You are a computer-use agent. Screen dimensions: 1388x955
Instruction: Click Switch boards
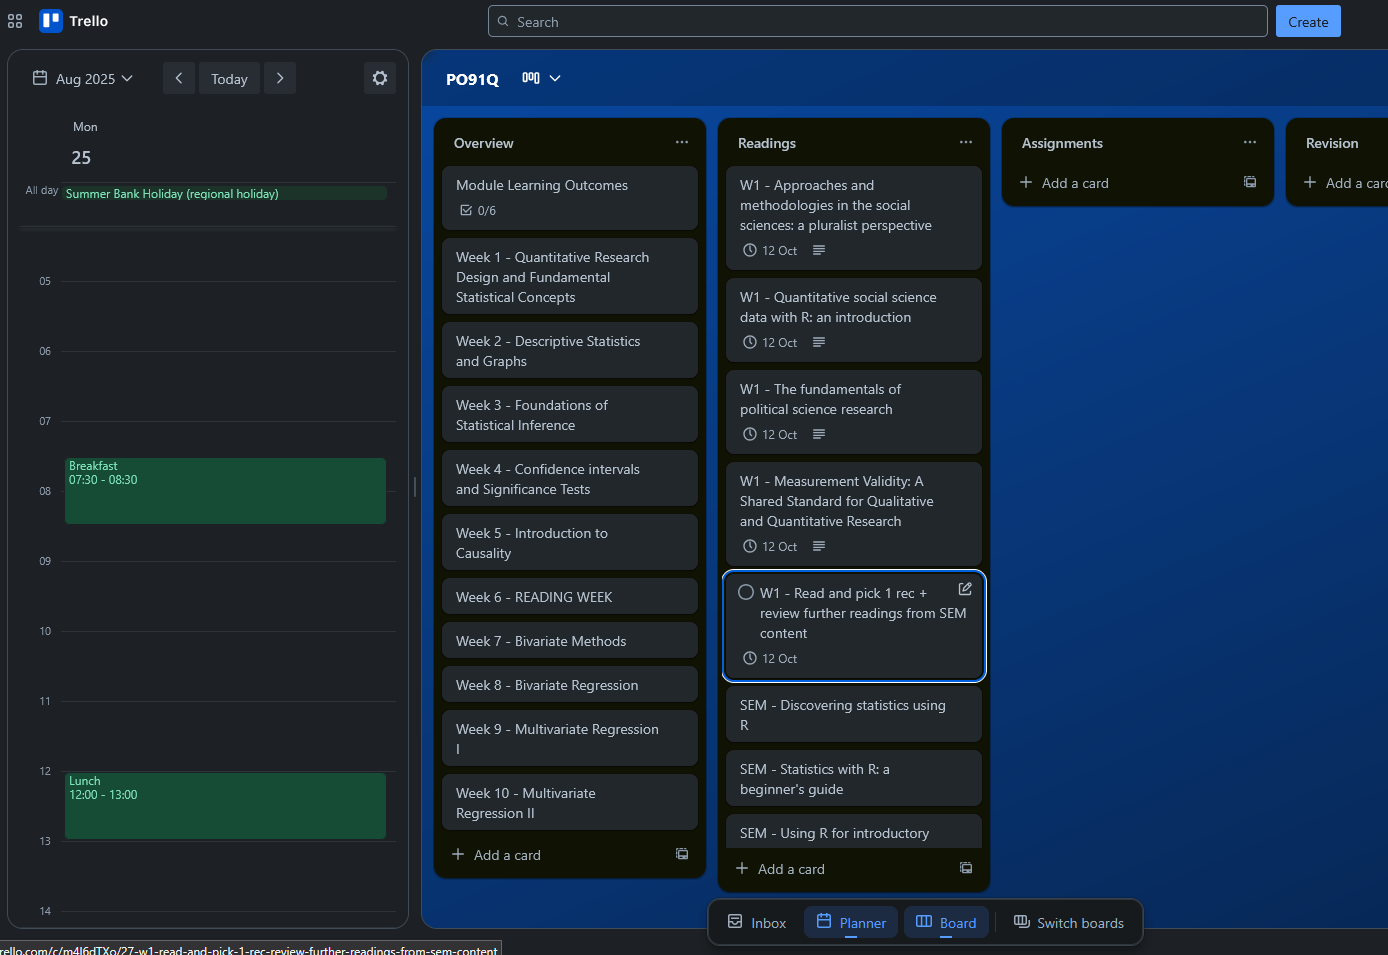tap(1069, 922)
